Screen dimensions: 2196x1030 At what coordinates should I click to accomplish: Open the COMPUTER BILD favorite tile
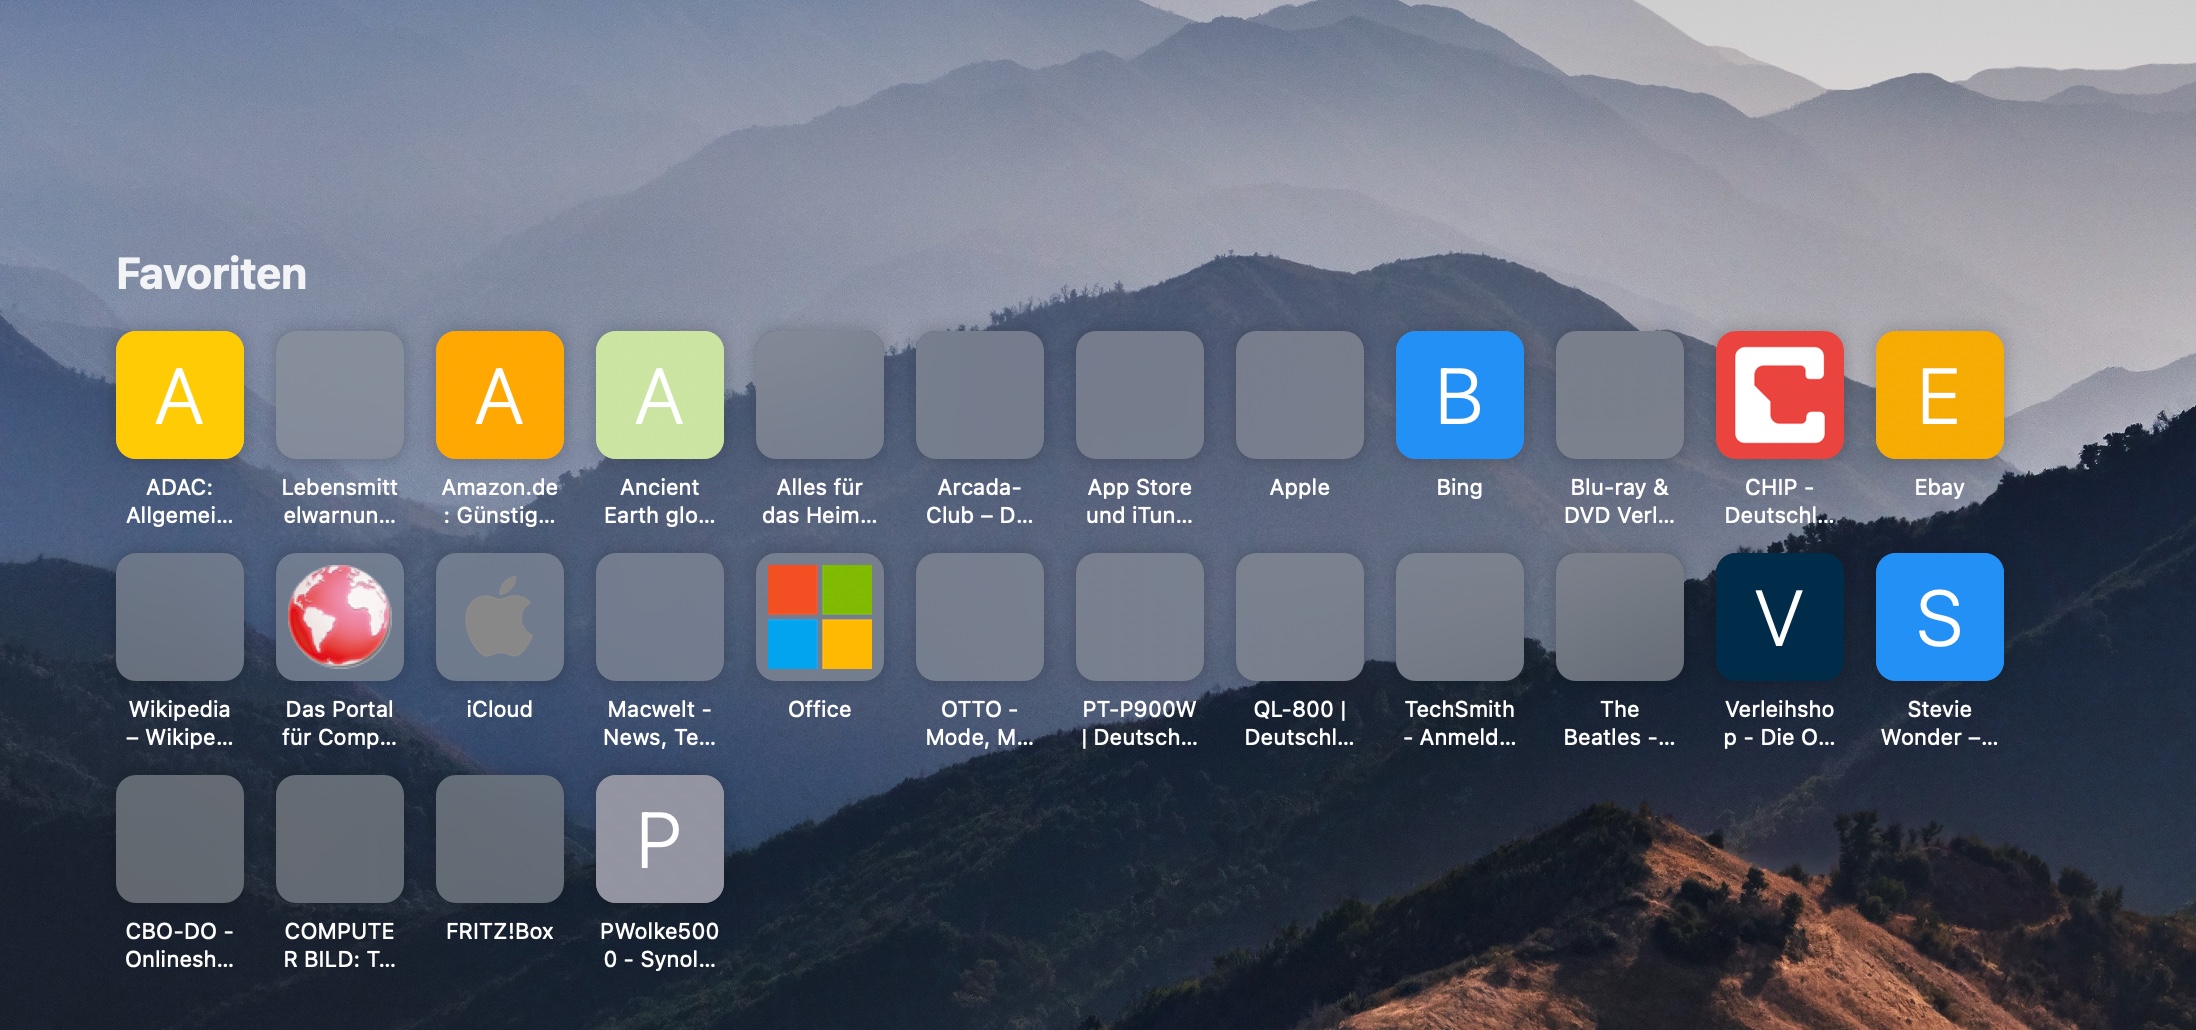coord(340,839)
